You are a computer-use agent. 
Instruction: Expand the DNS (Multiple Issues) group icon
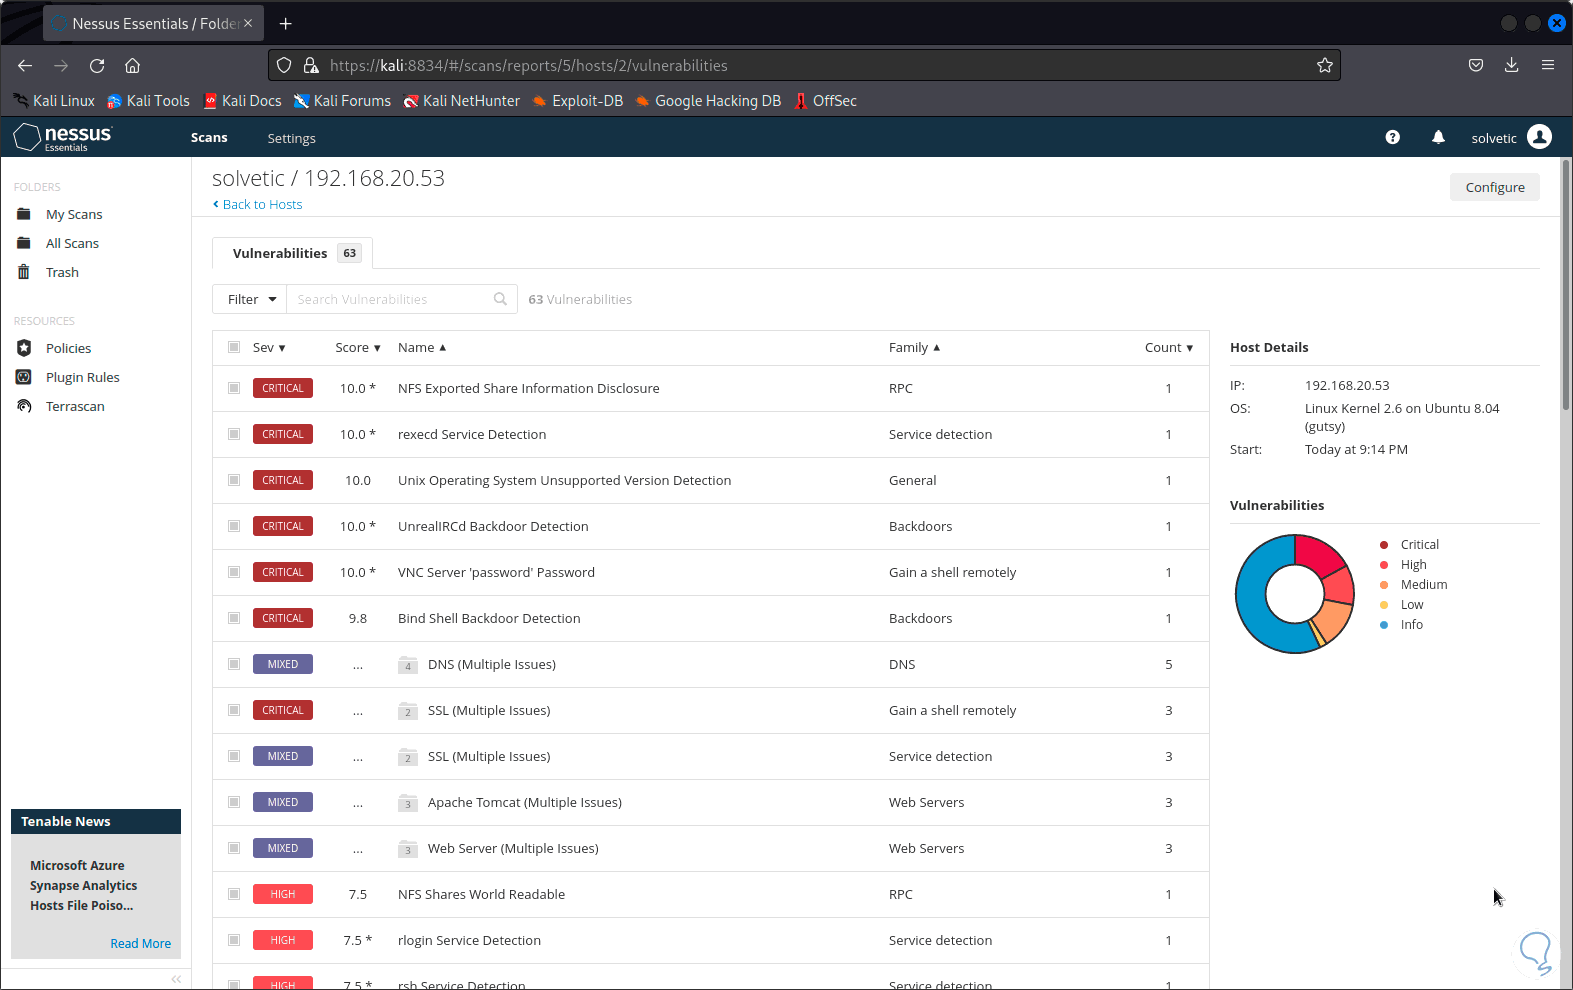[408, 665]
